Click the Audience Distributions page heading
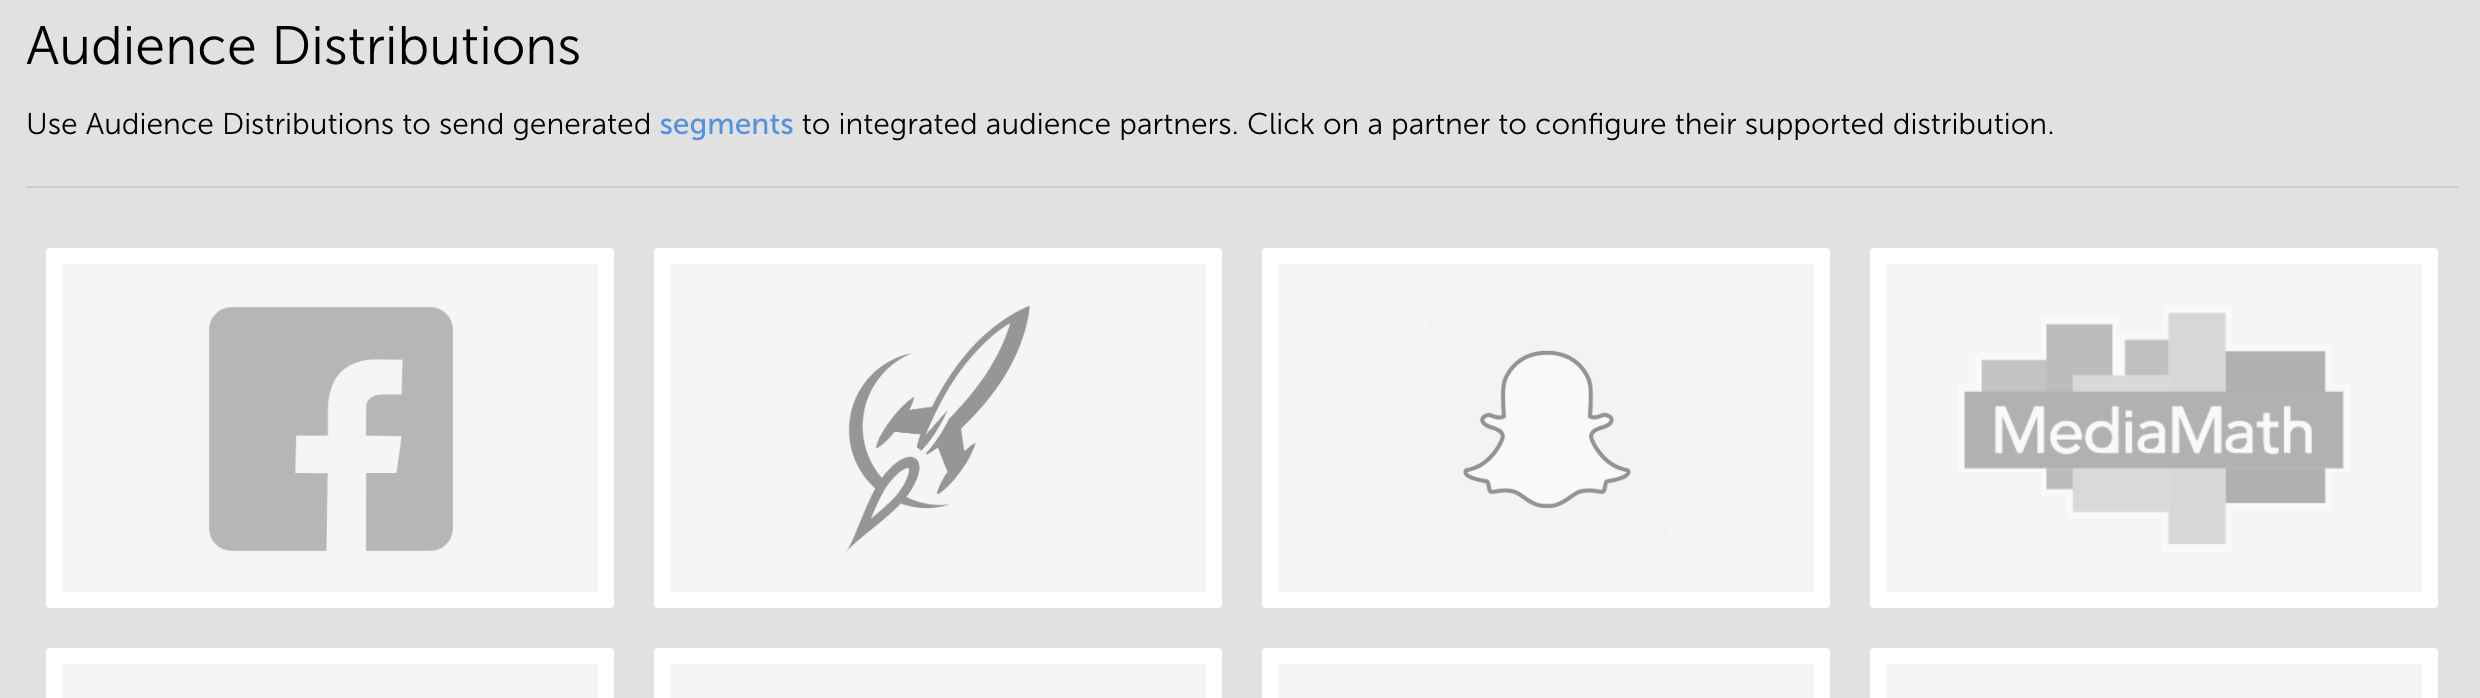The width and height of the screenshot is (2480, 698). (305, 43)
